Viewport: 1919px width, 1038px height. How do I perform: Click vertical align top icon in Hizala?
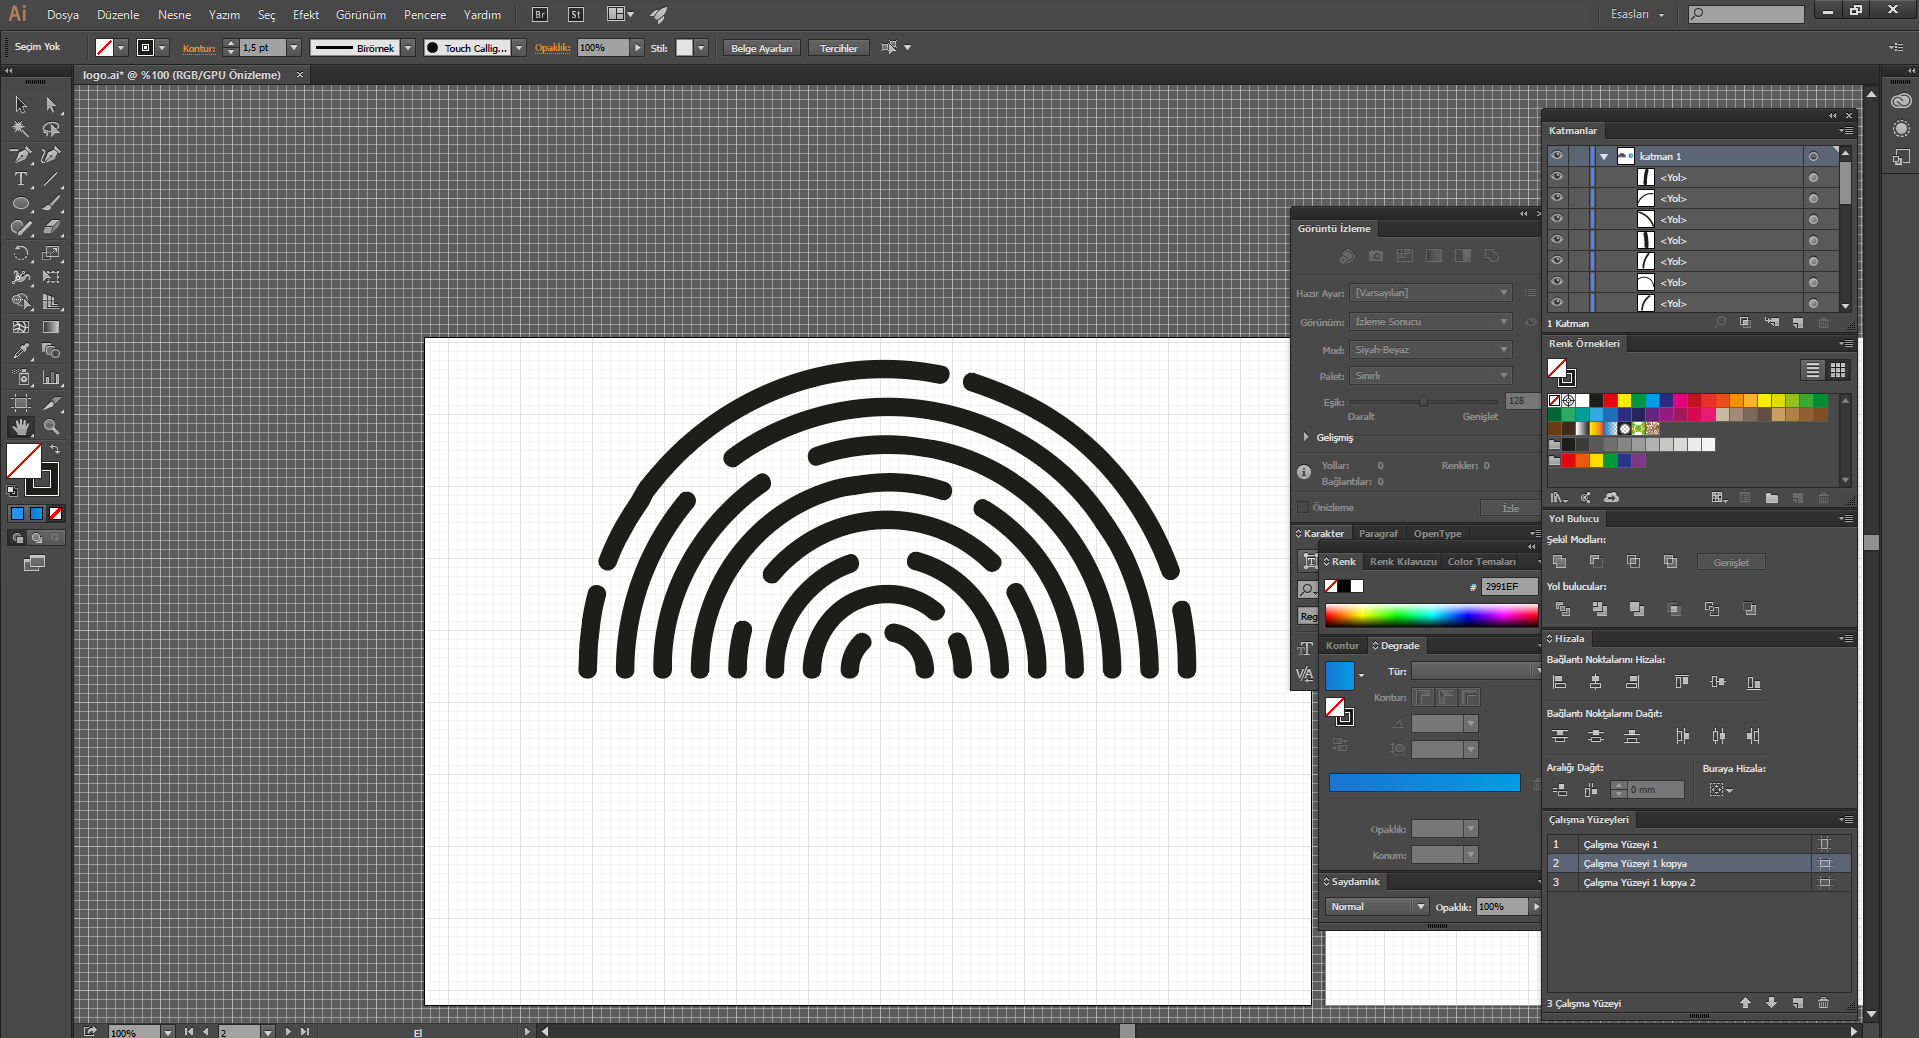coord(1682,682)
